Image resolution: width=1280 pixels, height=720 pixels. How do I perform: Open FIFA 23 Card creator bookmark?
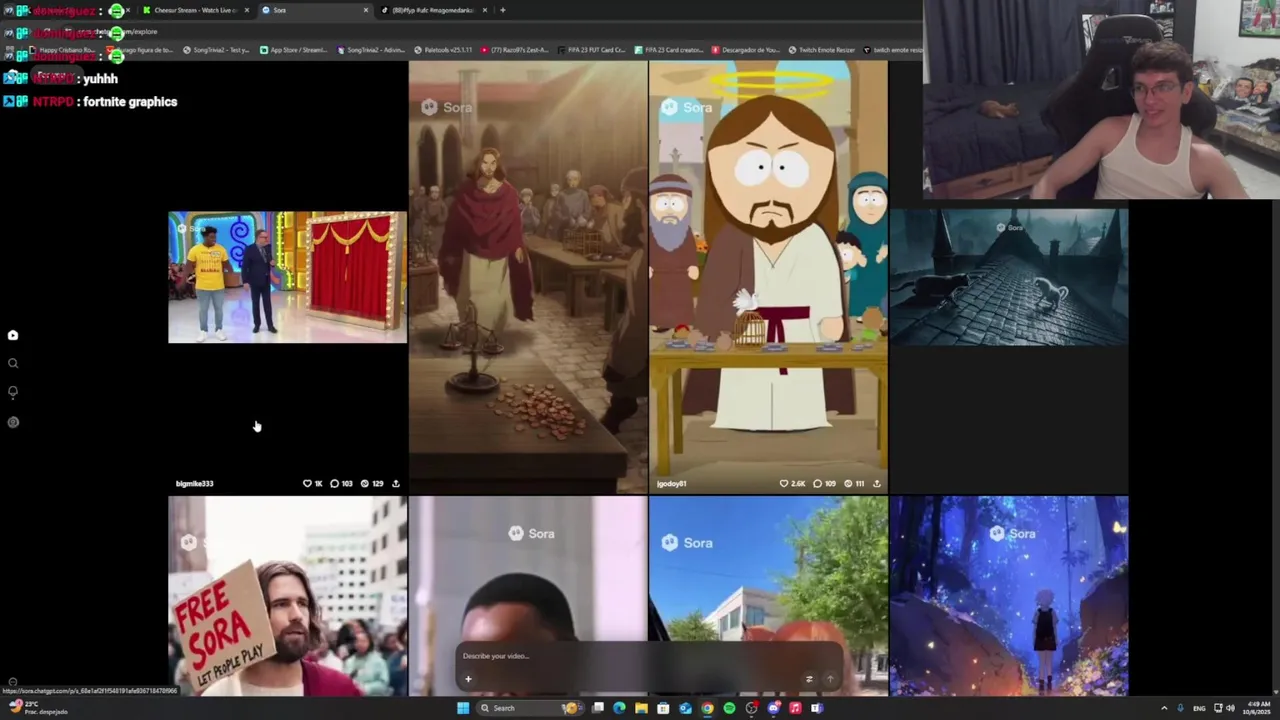[668, 49]
